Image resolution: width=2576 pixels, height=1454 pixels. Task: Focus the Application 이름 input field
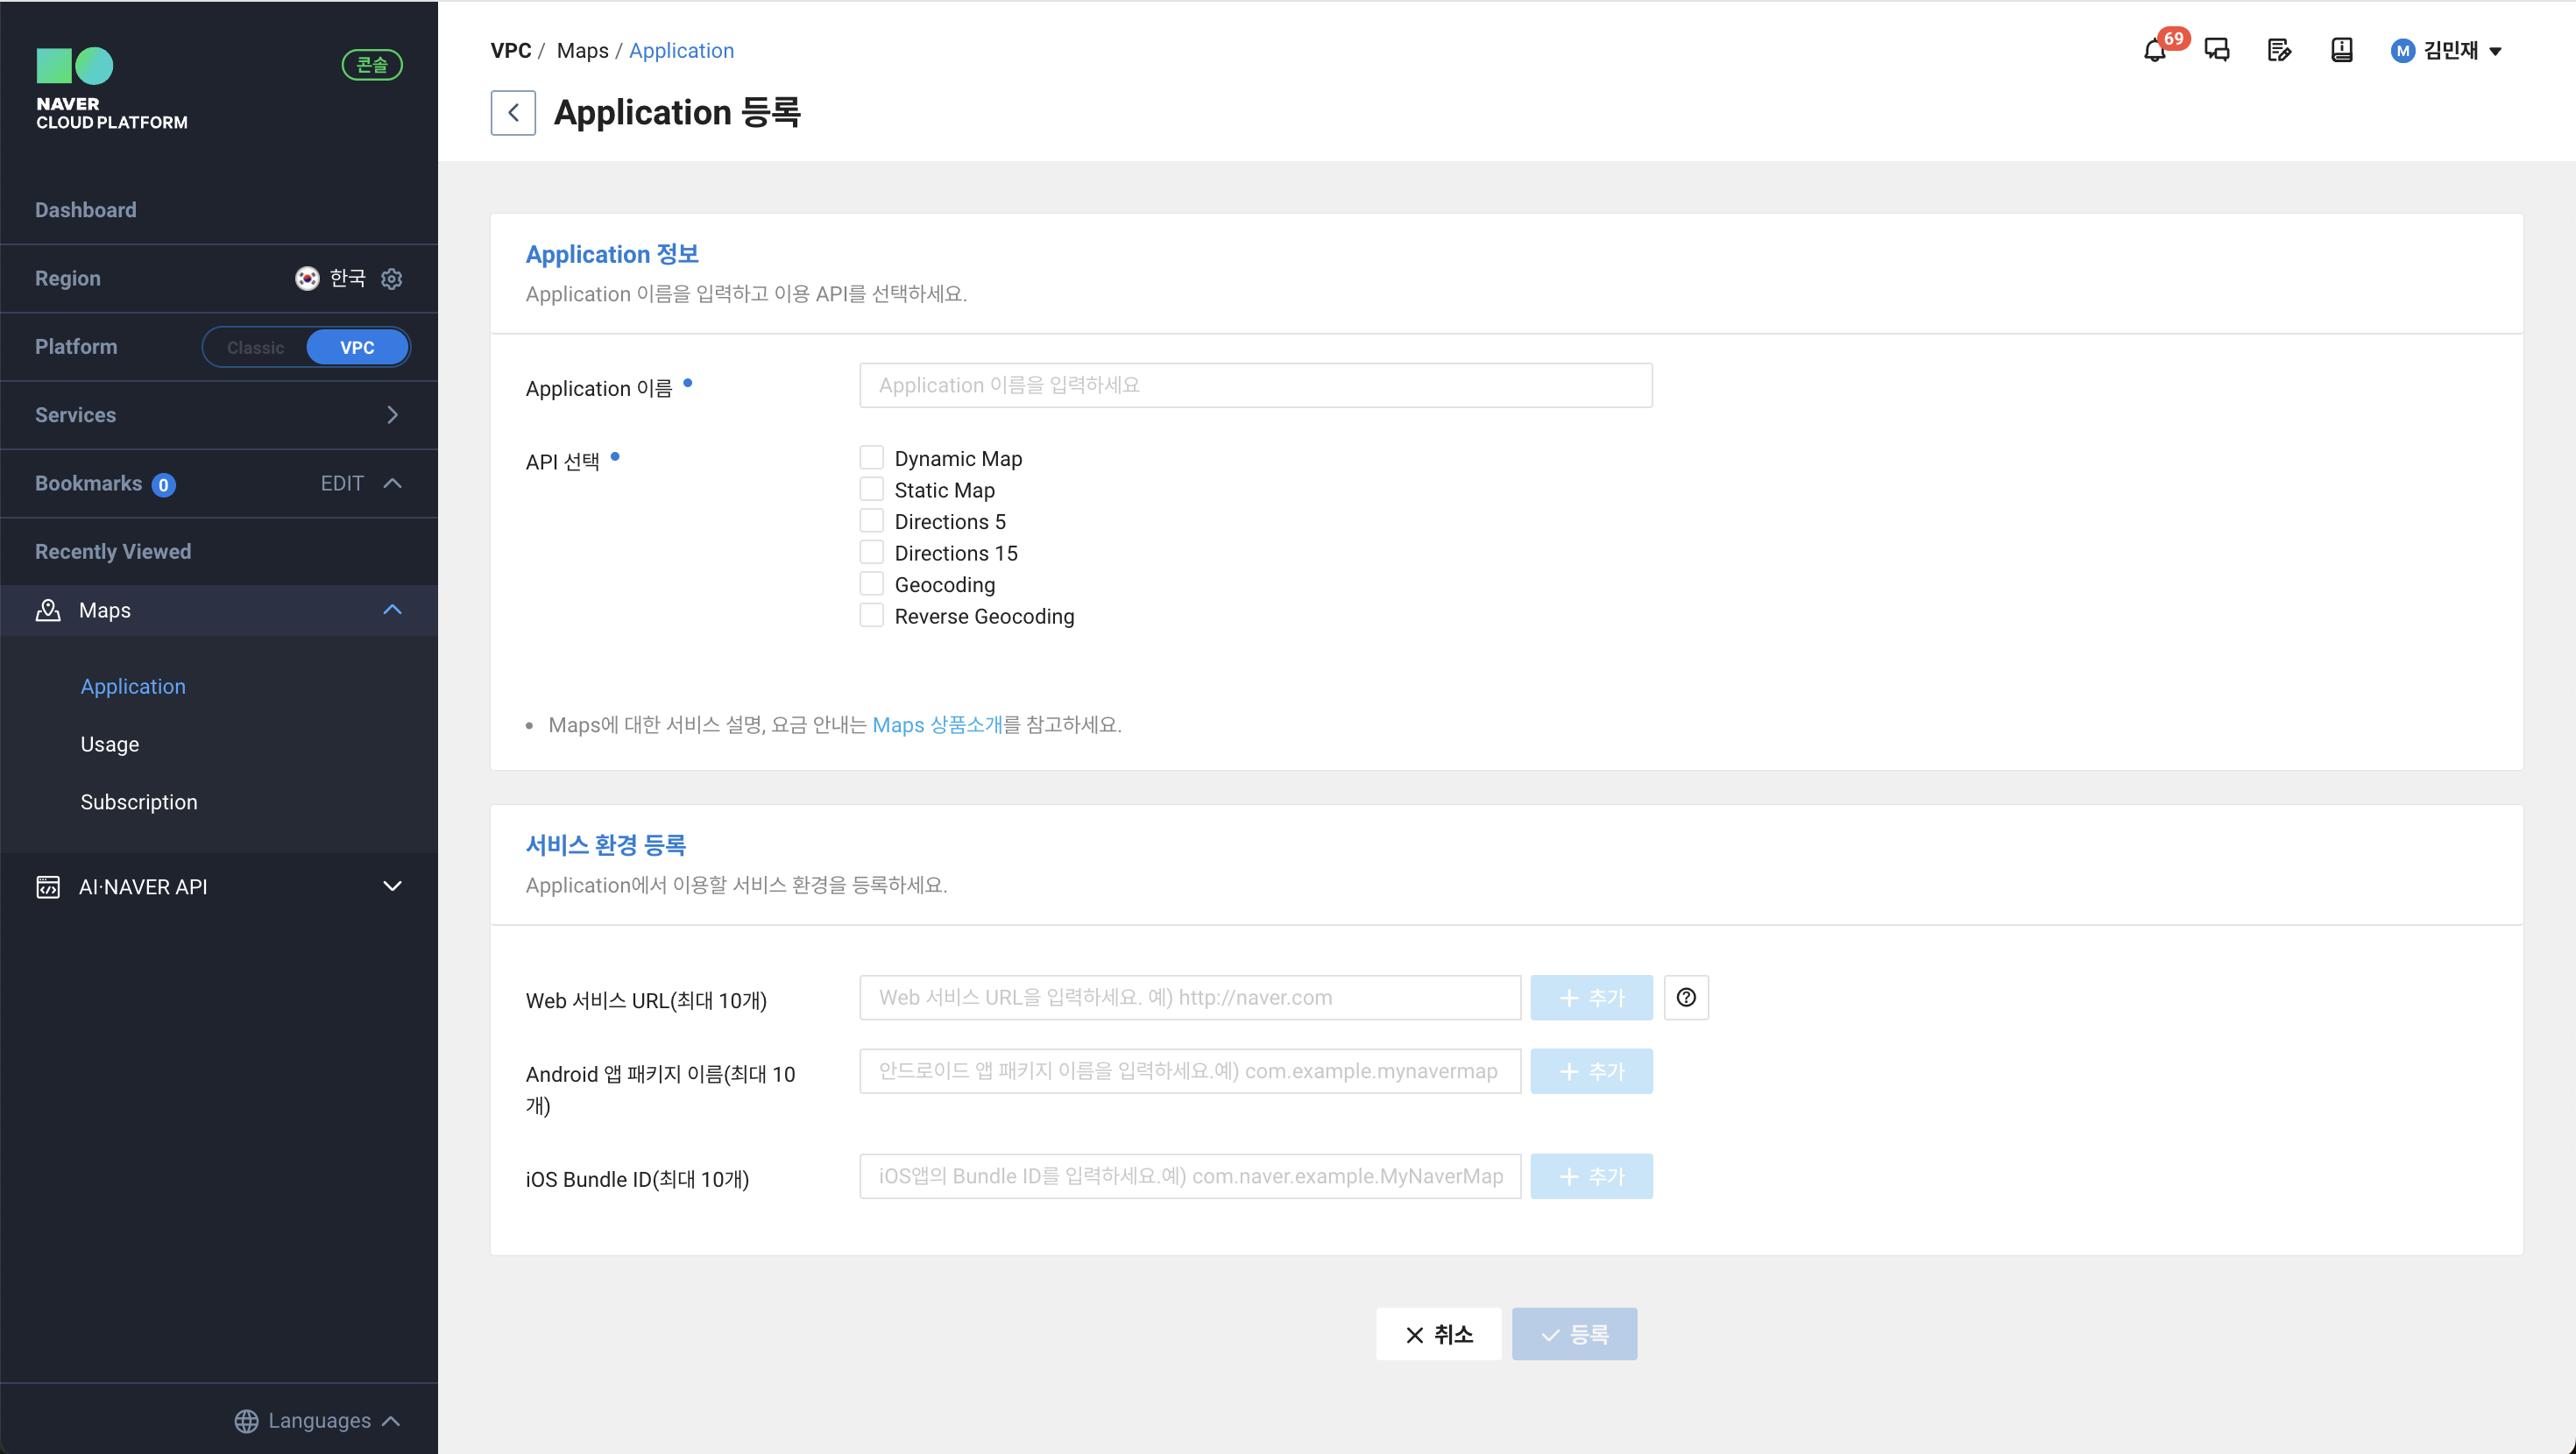coord(1255,386)
